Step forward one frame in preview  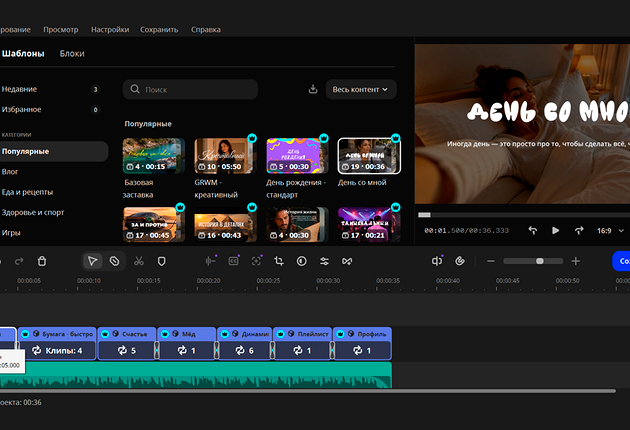[x=579, y=230]
